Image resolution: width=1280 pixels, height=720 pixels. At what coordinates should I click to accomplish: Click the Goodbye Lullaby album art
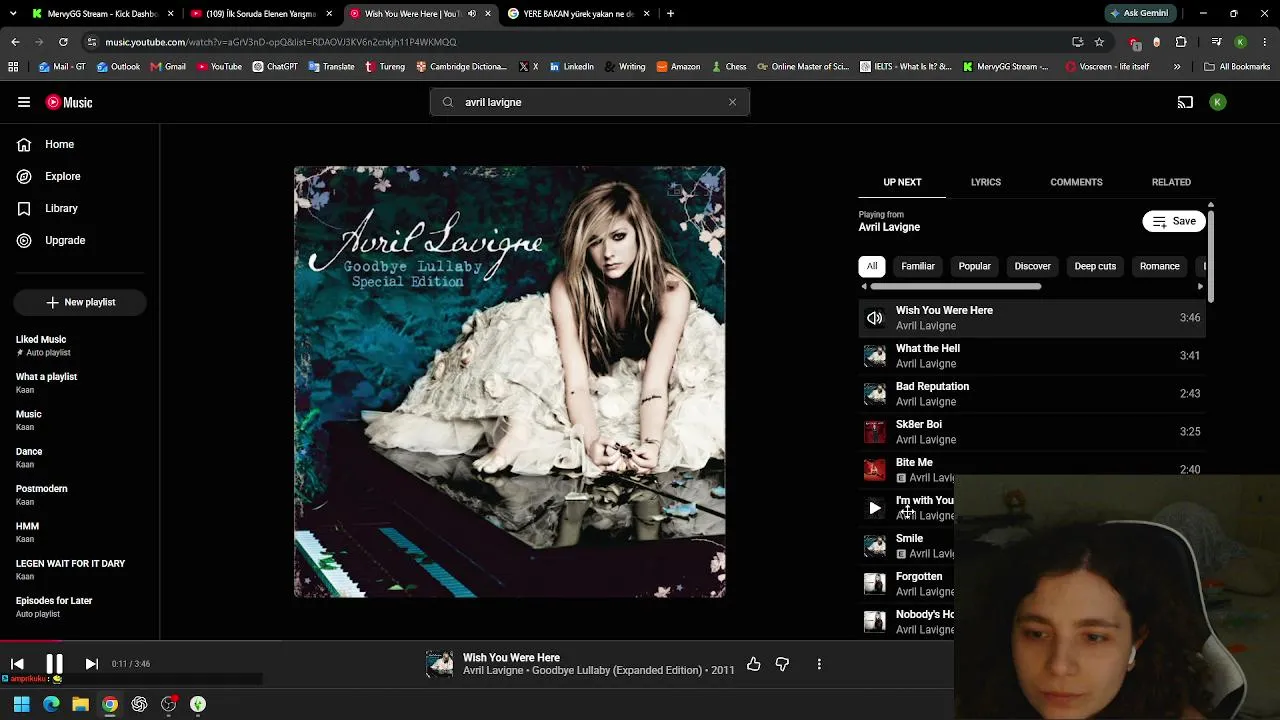click(x=510, y=382)
